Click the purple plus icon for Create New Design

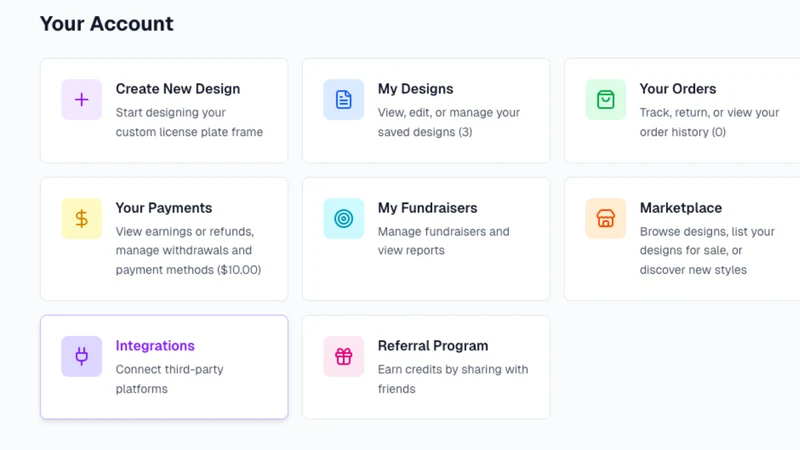(82, 99)
